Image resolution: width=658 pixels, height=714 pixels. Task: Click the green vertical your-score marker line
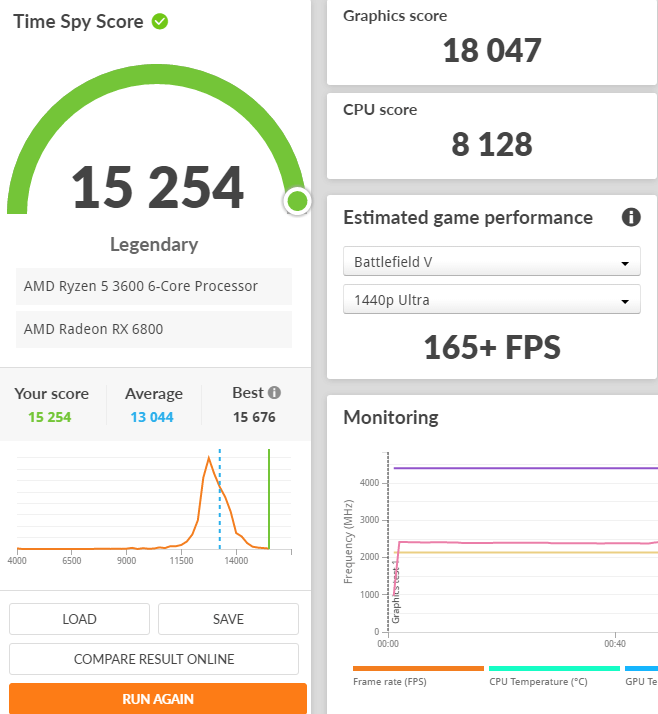click(269, 499)
